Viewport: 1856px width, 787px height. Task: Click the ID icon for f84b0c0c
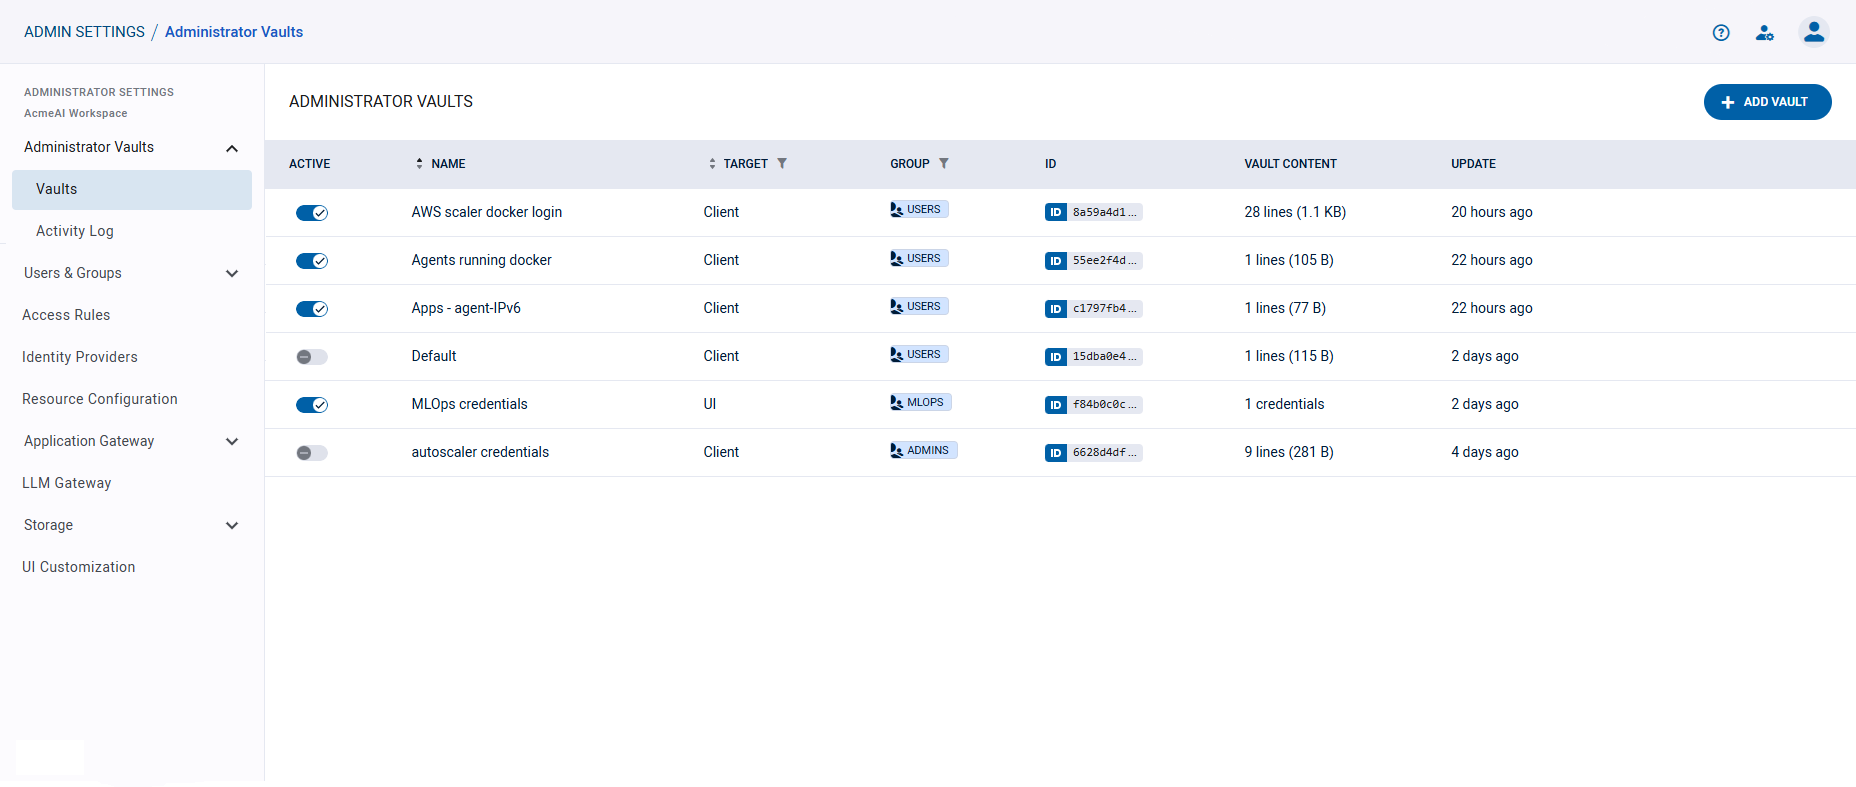[1056, 404]
